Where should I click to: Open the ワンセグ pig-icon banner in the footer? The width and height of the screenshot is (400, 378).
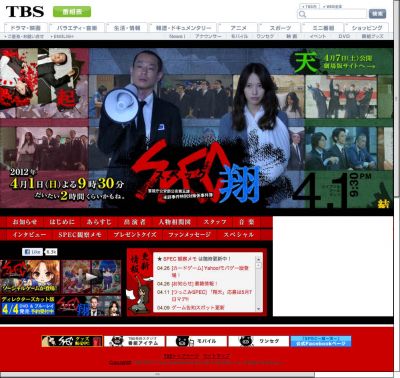(259, 341)
